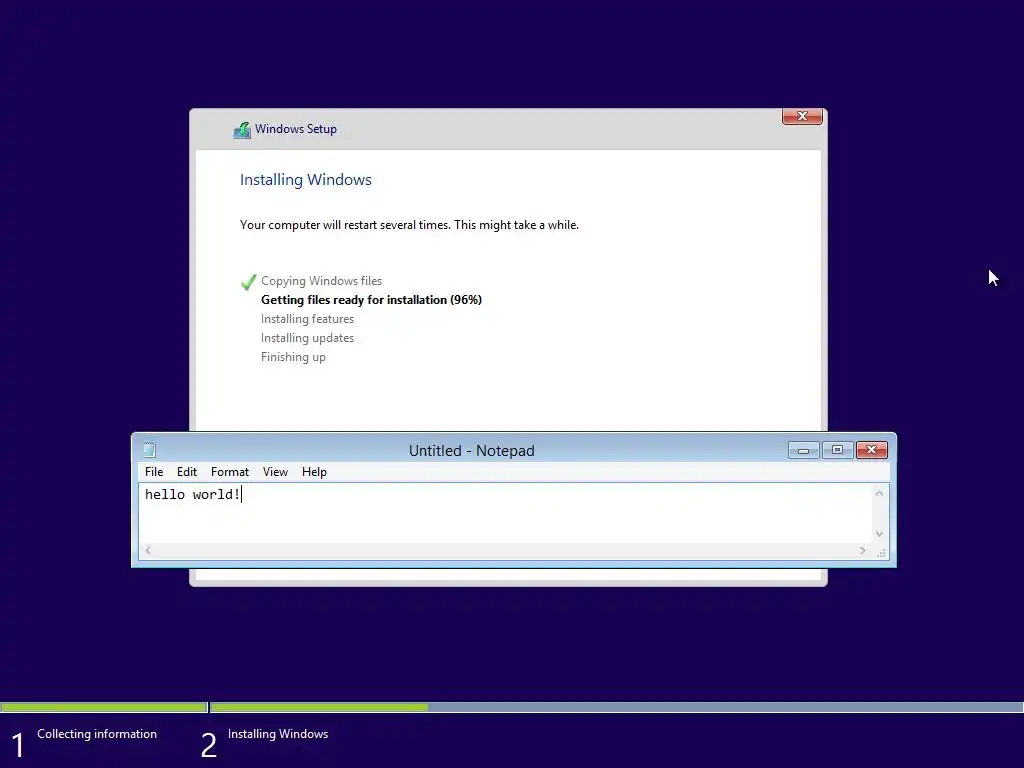Click in the Notepad text area
The image size is (1024, 768).
coord(505,513)
